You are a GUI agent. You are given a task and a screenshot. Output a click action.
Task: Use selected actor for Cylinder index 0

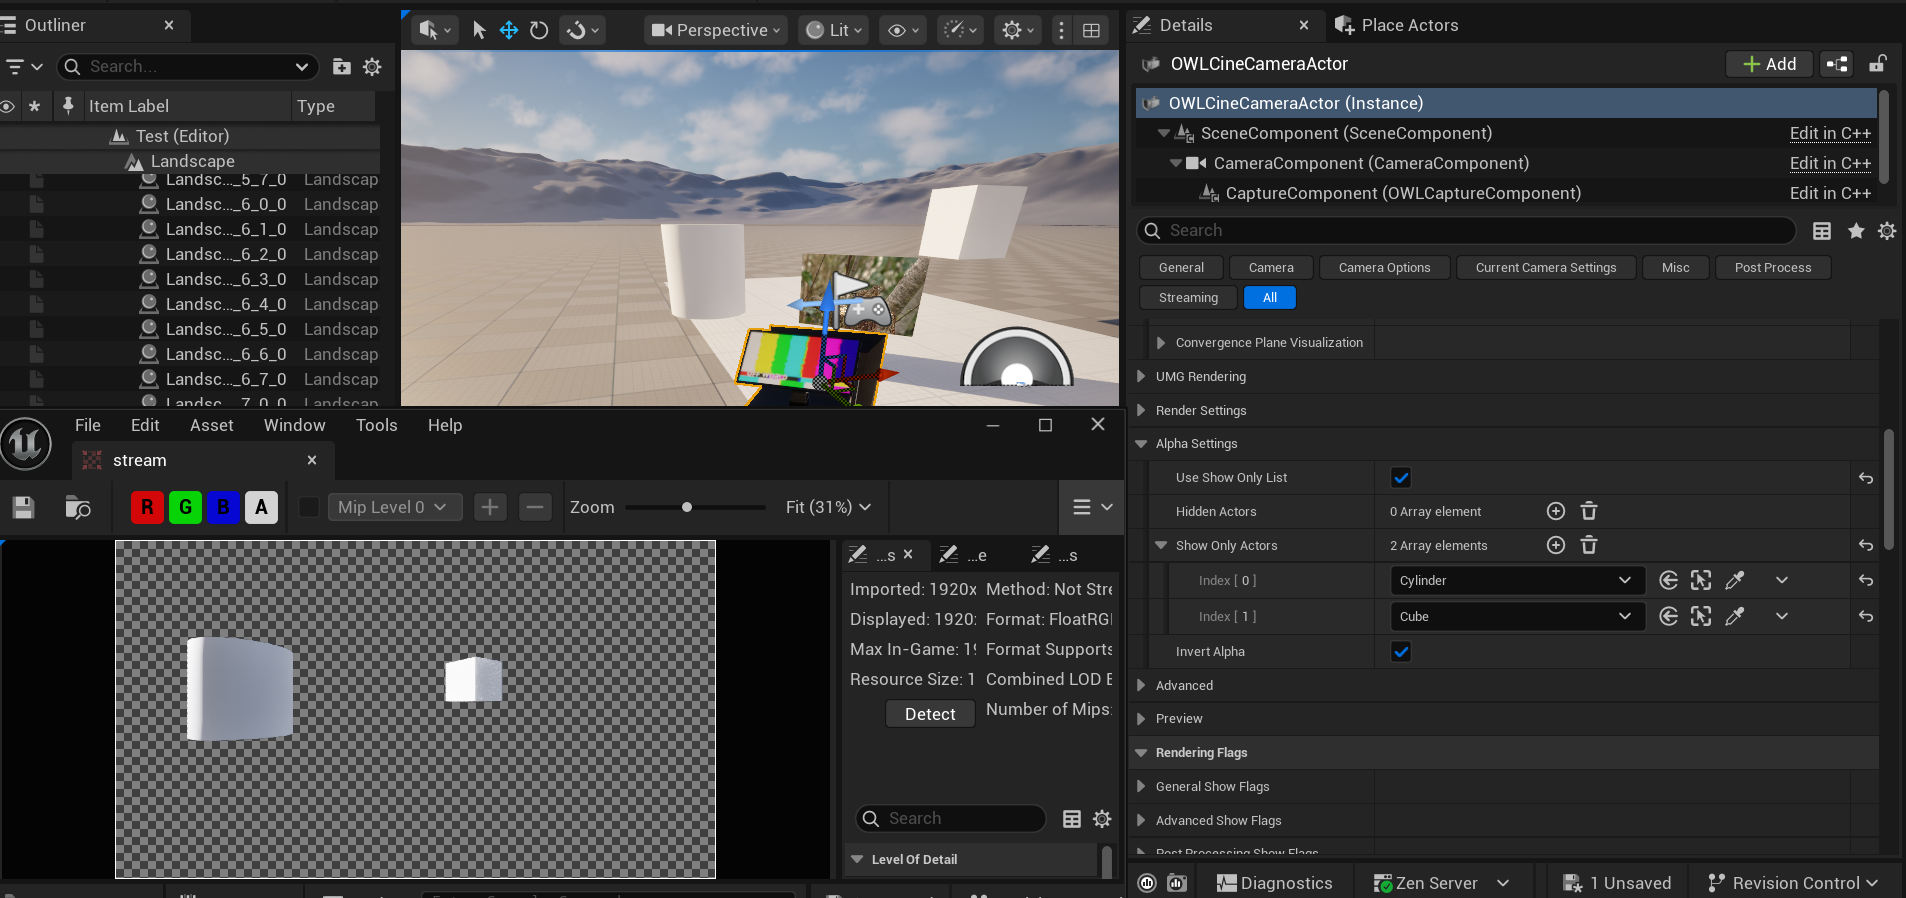coord(1668,580)
